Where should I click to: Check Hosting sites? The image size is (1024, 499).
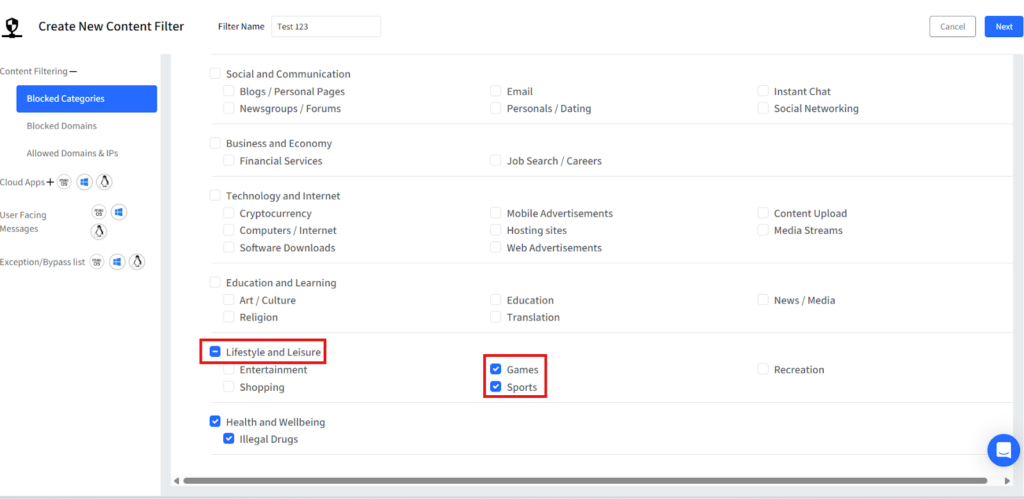[496, 230]
